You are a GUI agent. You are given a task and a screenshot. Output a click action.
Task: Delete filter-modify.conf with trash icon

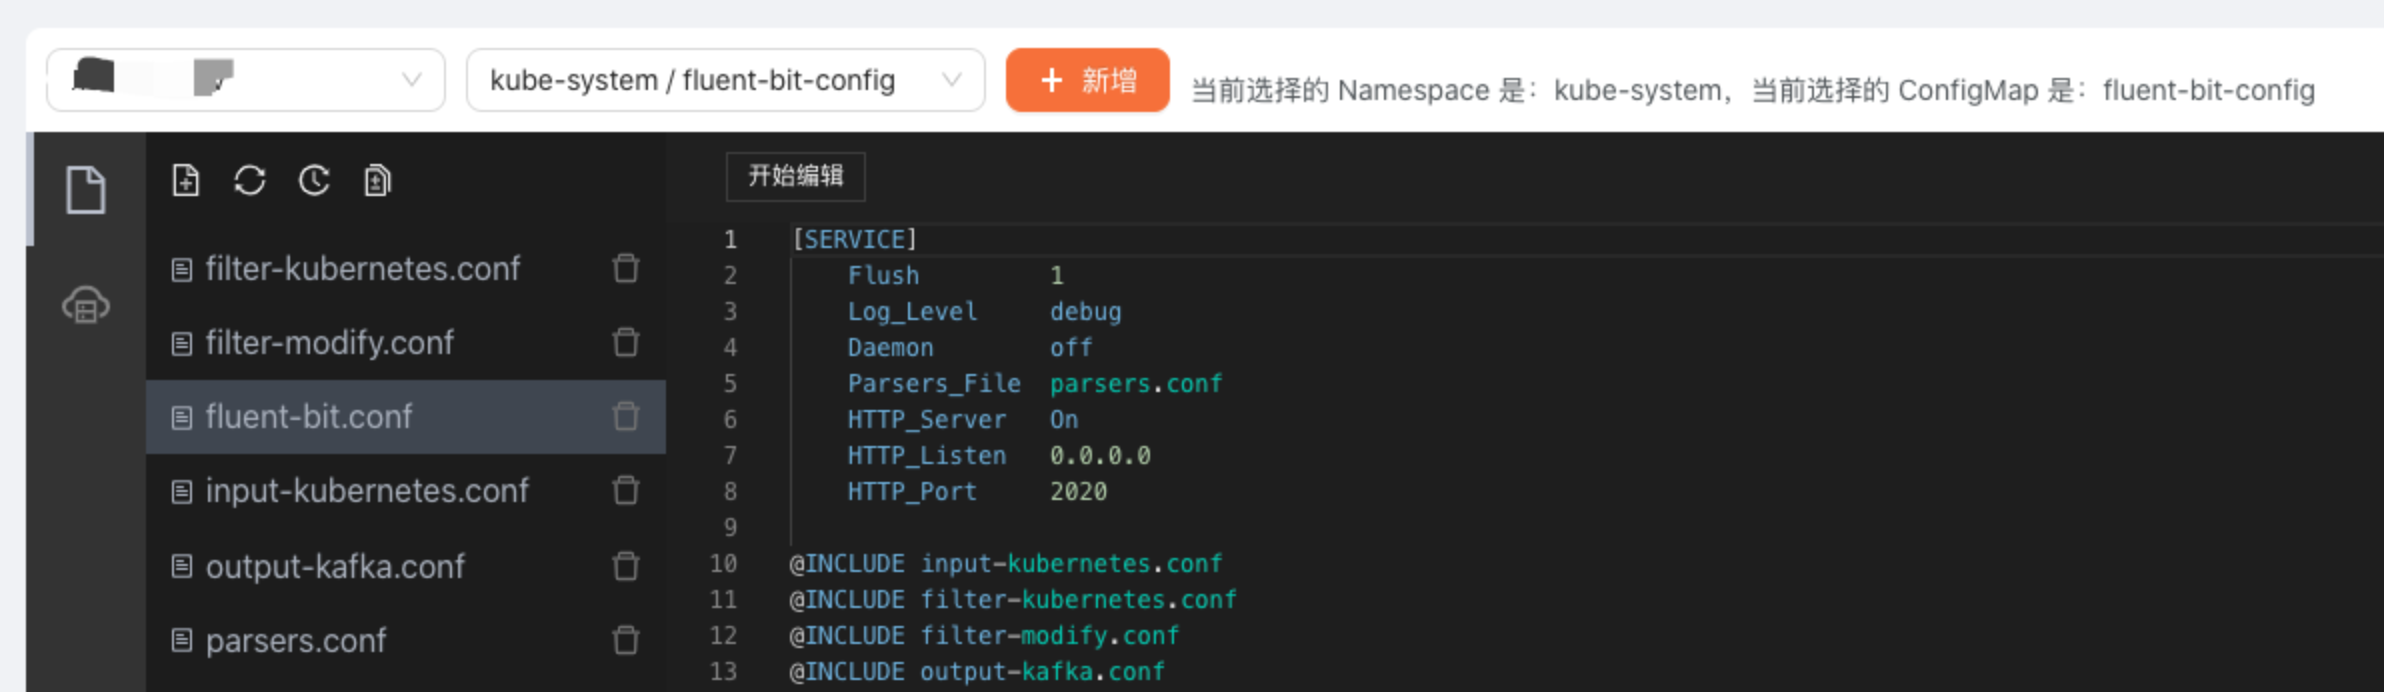point(626,342)
